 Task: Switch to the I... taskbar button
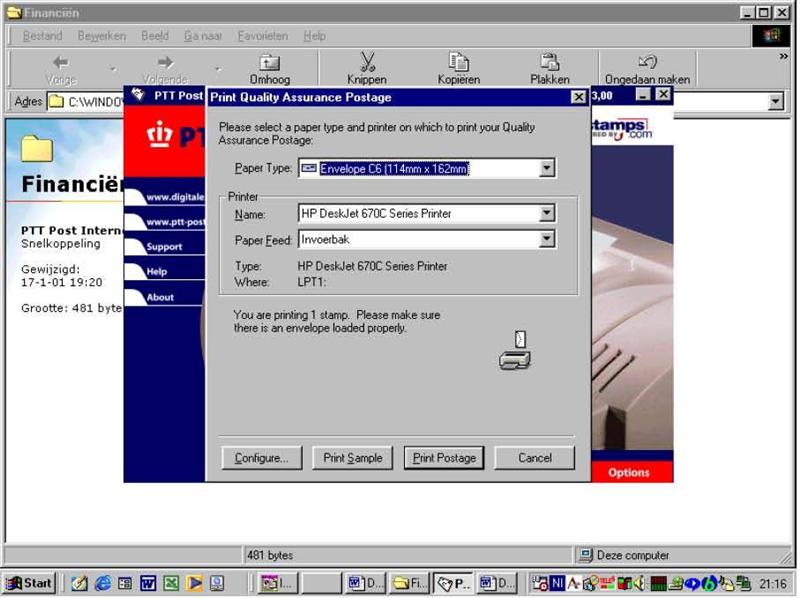tap(279, 583)
